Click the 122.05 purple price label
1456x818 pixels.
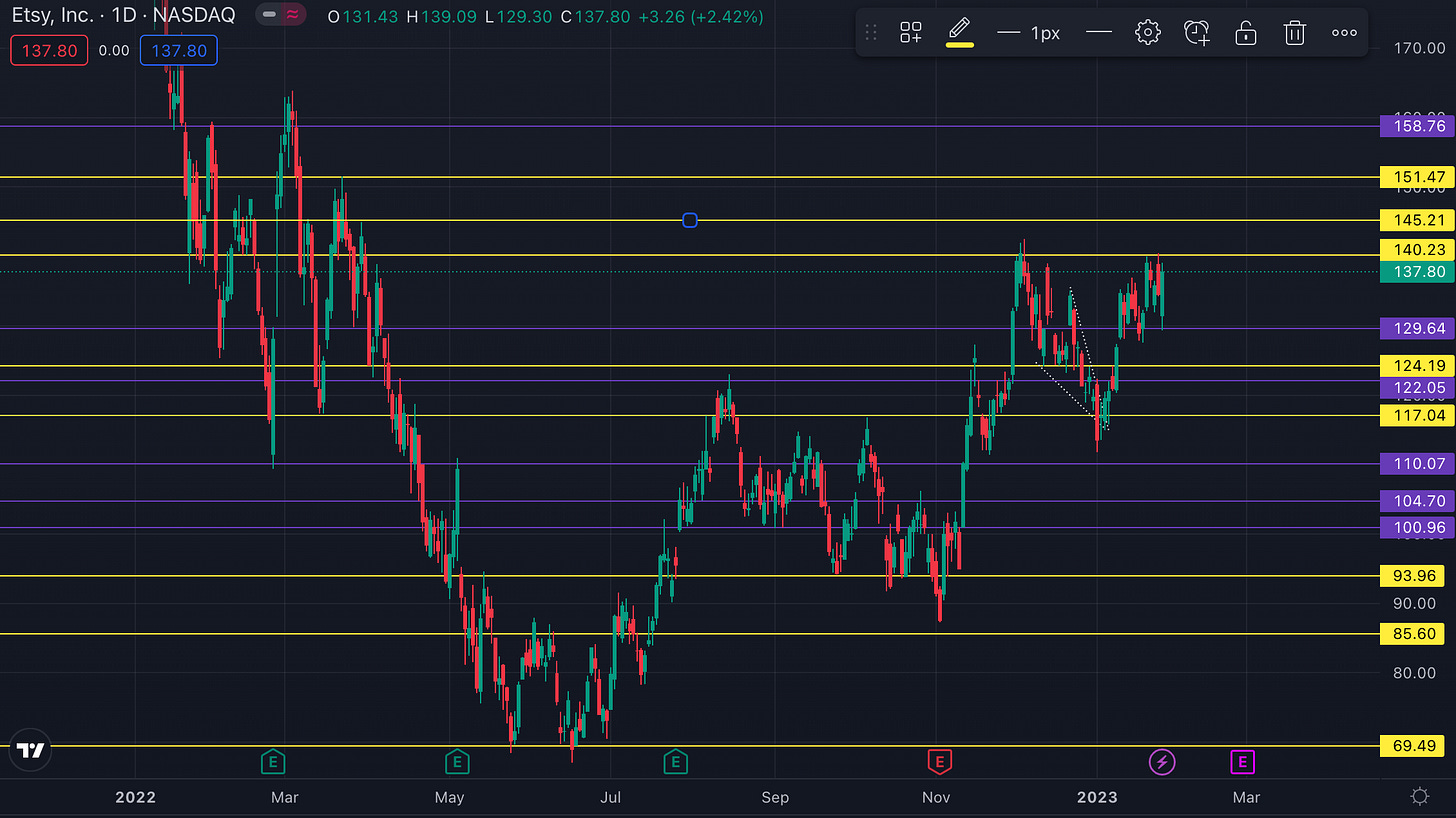[x=1417, y=388]
